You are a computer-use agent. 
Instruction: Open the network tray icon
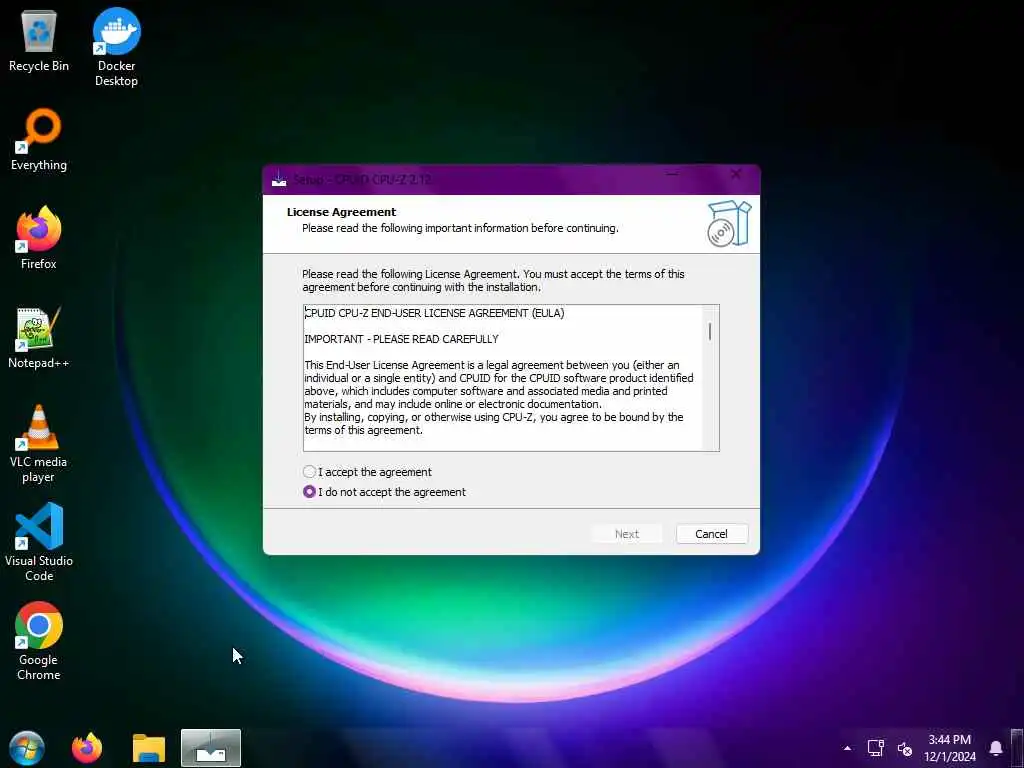876,748
